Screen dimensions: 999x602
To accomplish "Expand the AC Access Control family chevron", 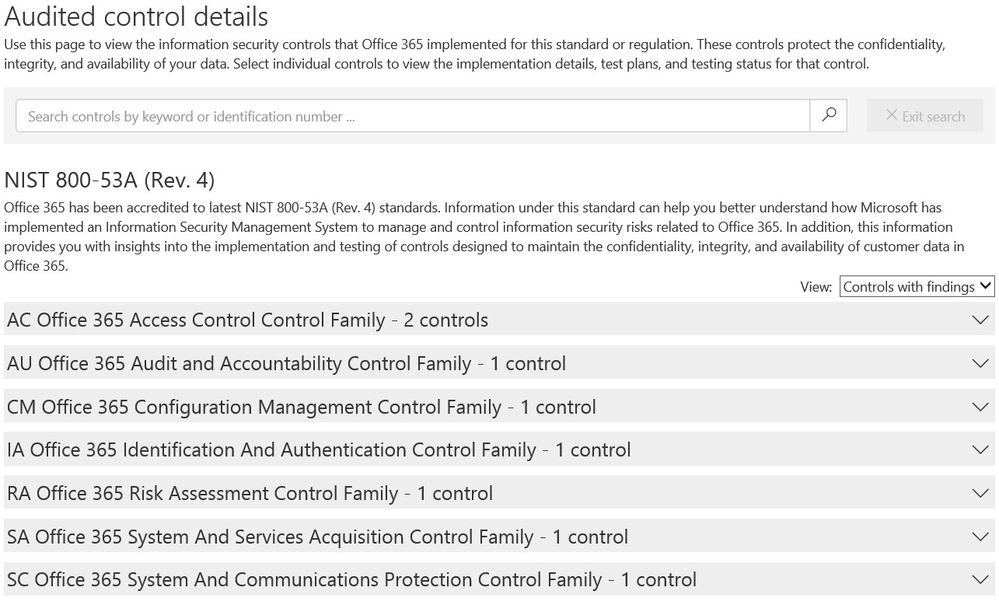I will pyautogui.click(x=981, y=320).
